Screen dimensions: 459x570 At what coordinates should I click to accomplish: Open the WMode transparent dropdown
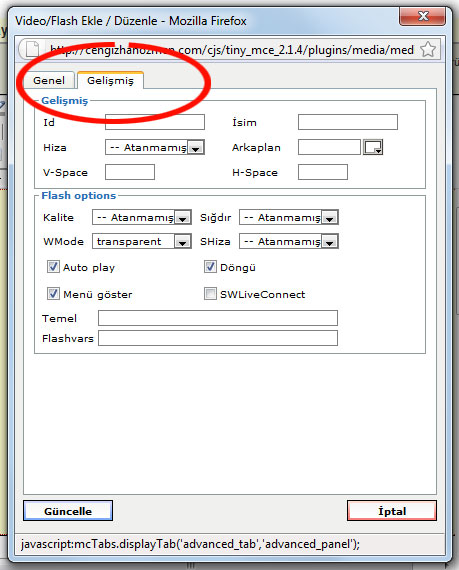click(142, 241)
